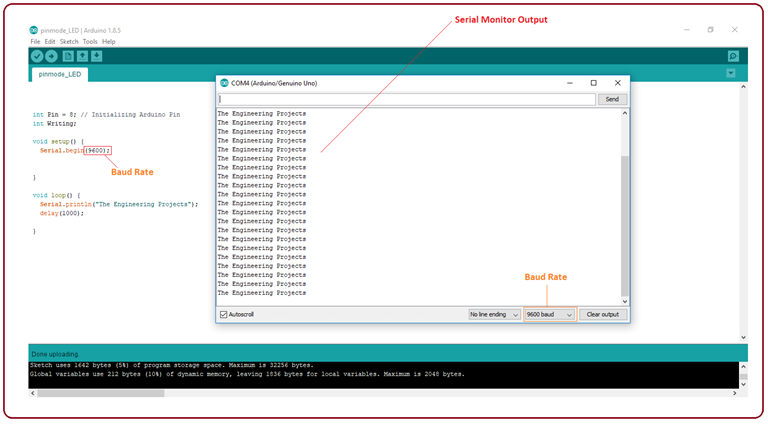Expand the No line ending dropdown
The width and height of the screenshot is (768, 424).
[495, 314]
